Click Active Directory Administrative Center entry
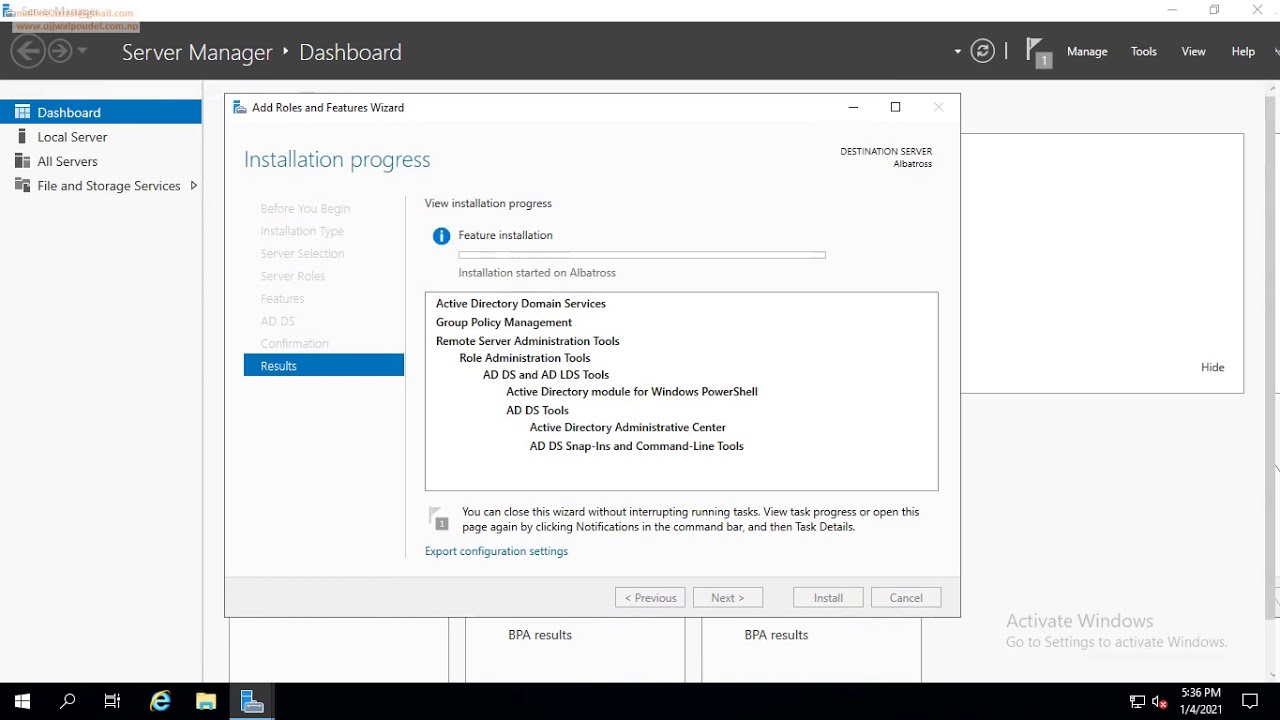This screenshot has height=720, width=1280. point(628,427)
